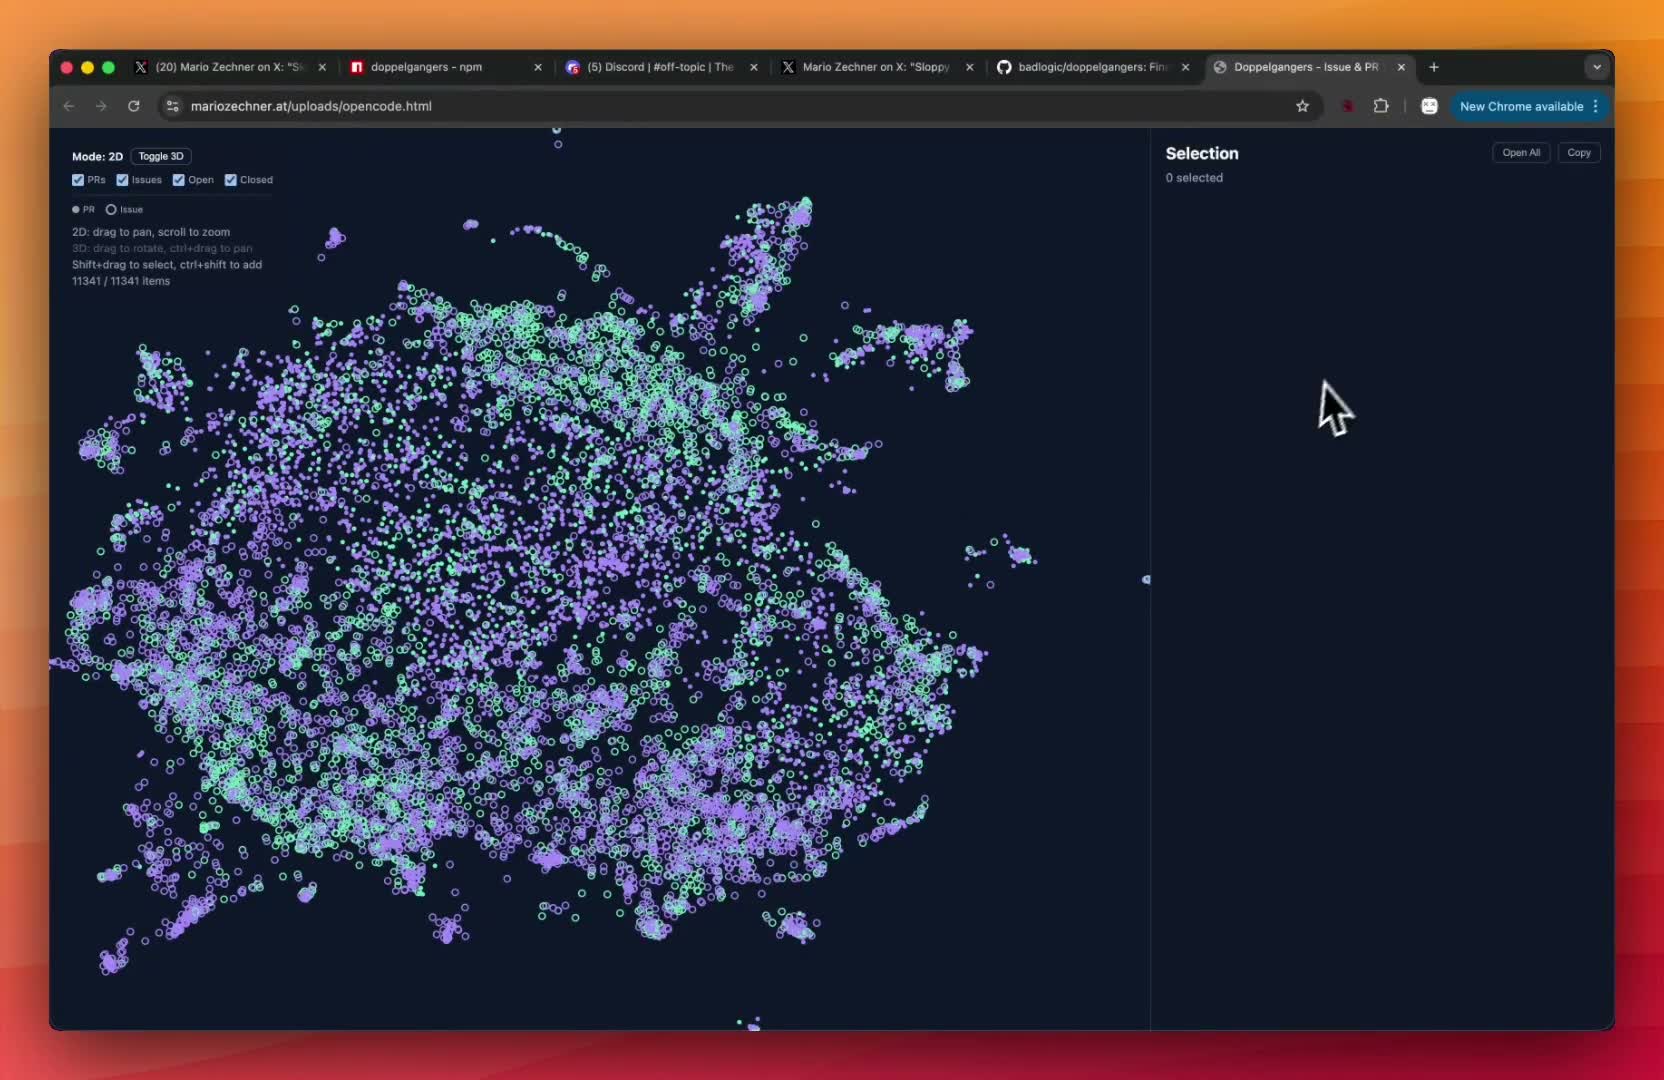
Task: Click the Copy button in Selection panel
Action: 1579,153
